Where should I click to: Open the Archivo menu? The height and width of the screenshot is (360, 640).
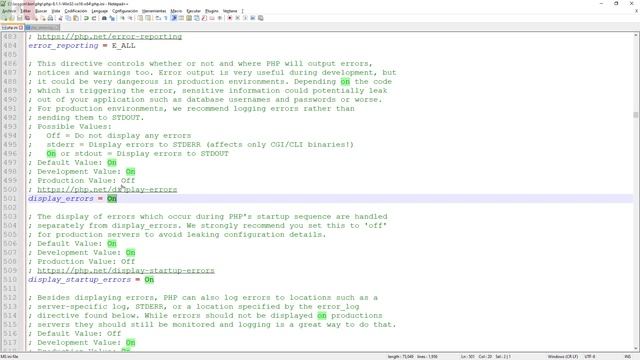pyautogui.click(x=9, y=11)
